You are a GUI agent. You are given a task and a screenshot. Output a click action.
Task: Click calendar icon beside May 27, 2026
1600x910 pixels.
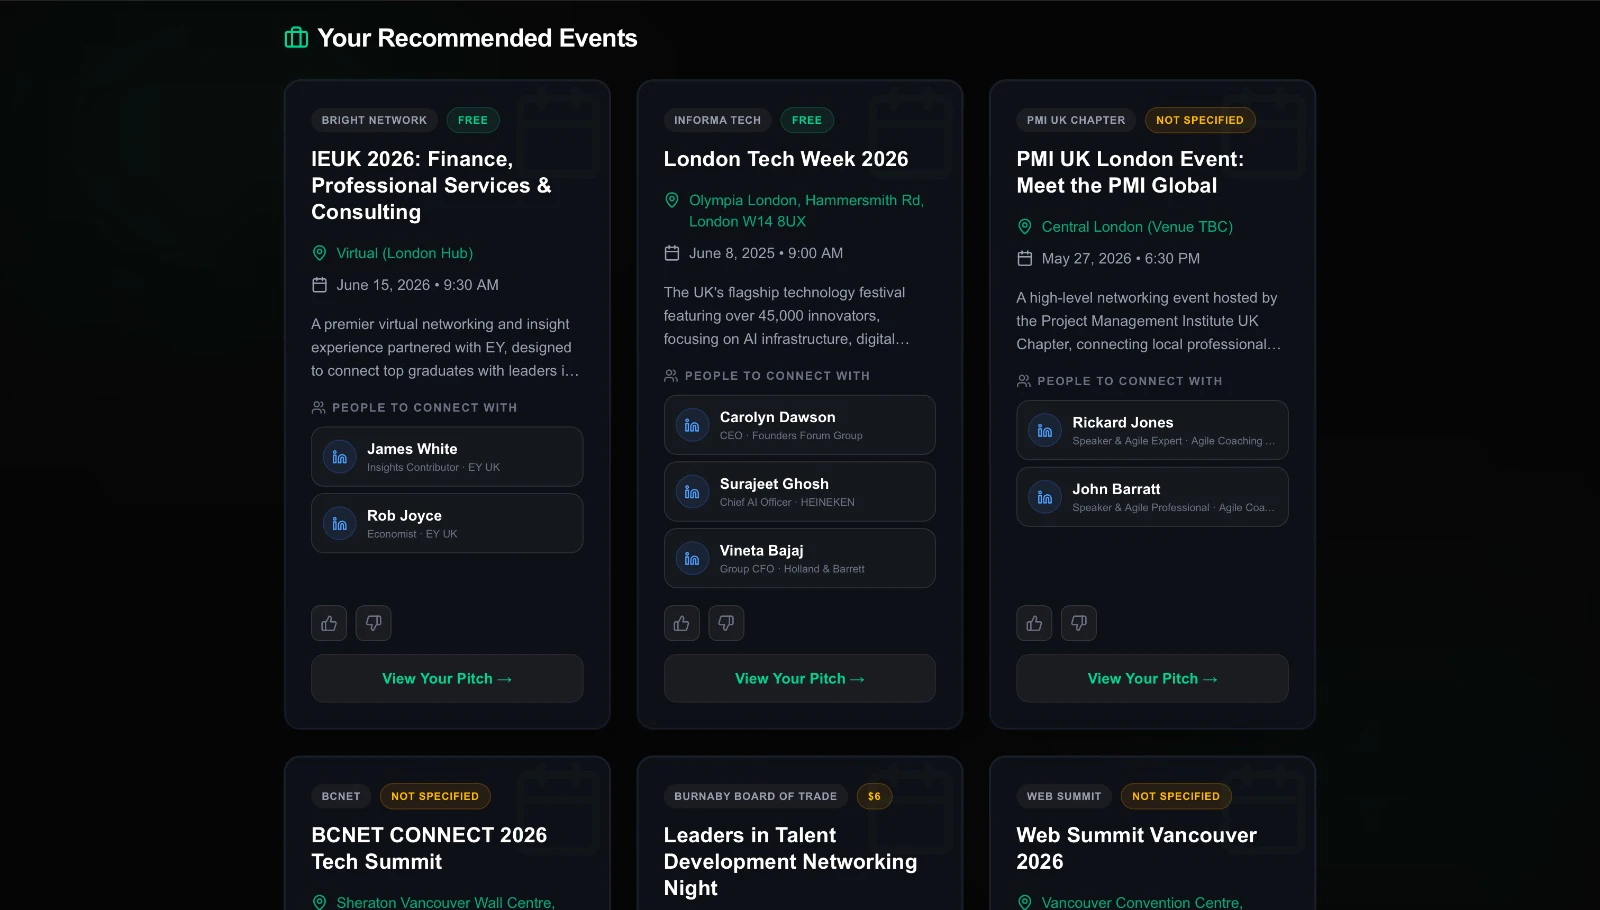(x=1025, y=258)
